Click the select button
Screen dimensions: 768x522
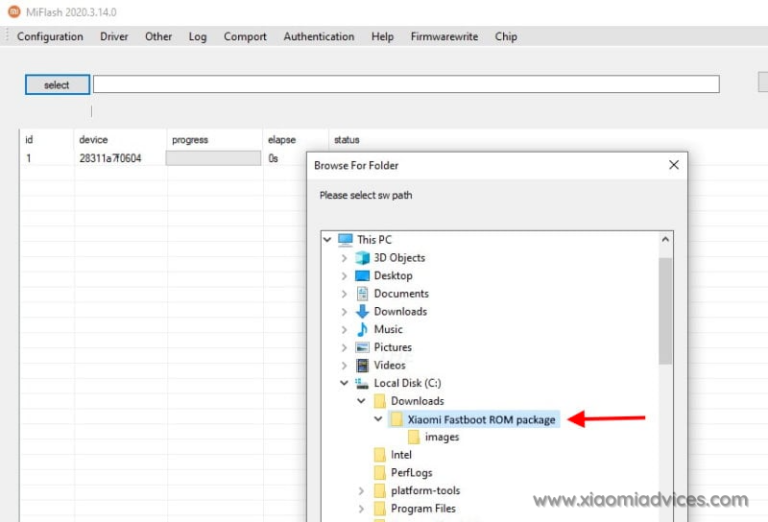(57, 85)
